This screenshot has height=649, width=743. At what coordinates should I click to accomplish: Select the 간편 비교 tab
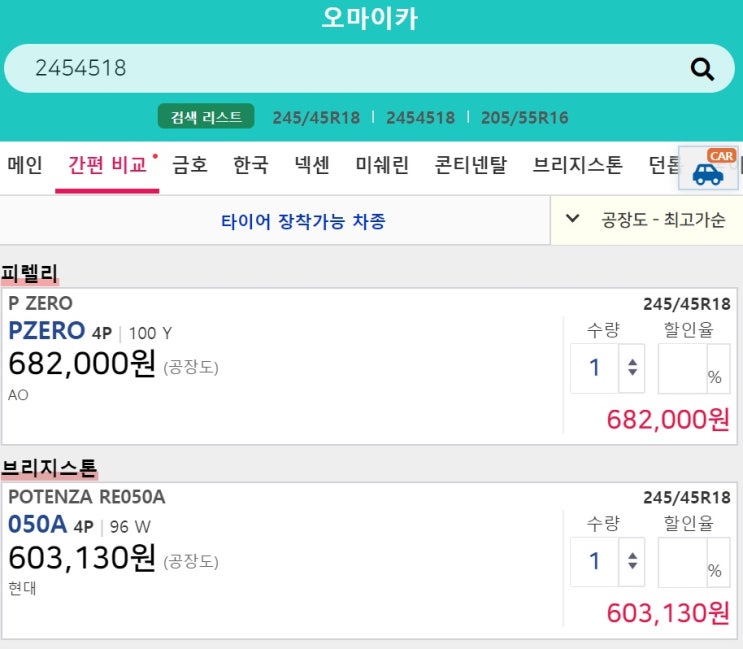[107, 165]
